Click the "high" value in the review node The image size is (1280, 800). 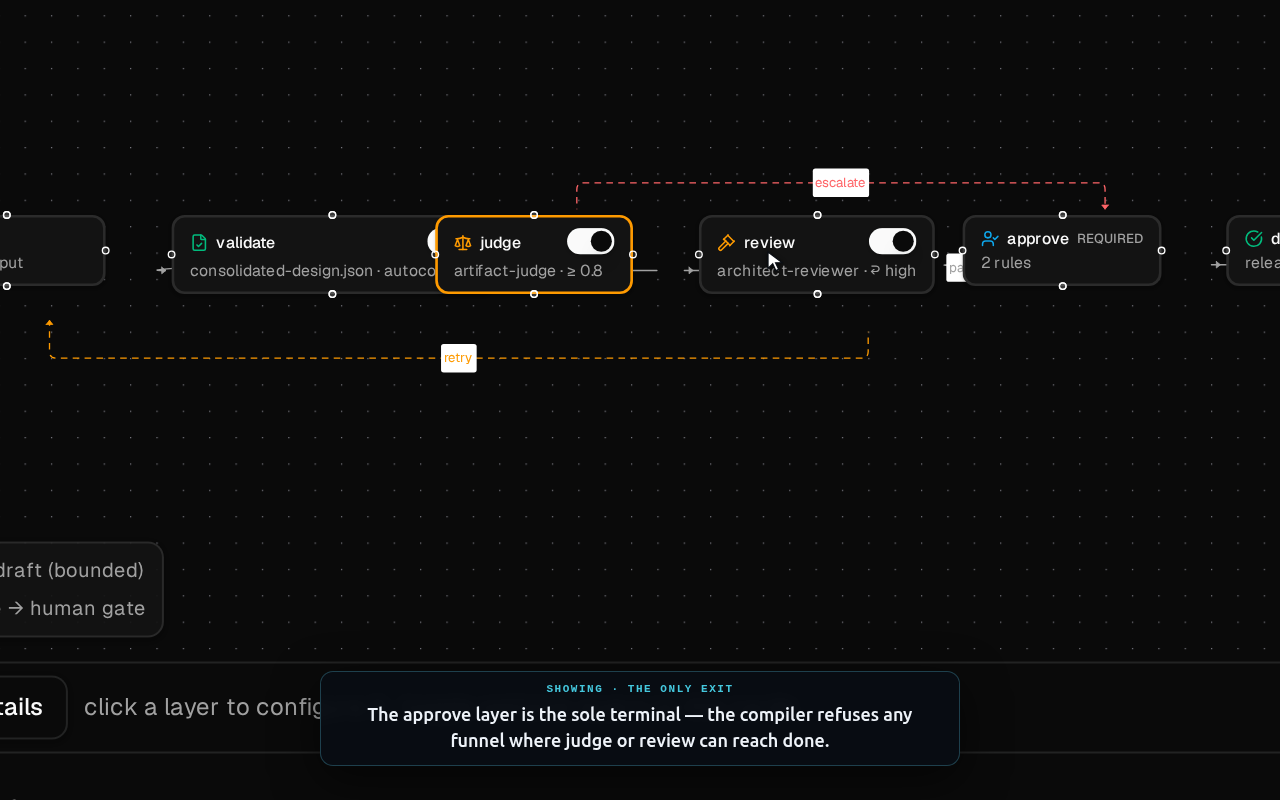900,271
